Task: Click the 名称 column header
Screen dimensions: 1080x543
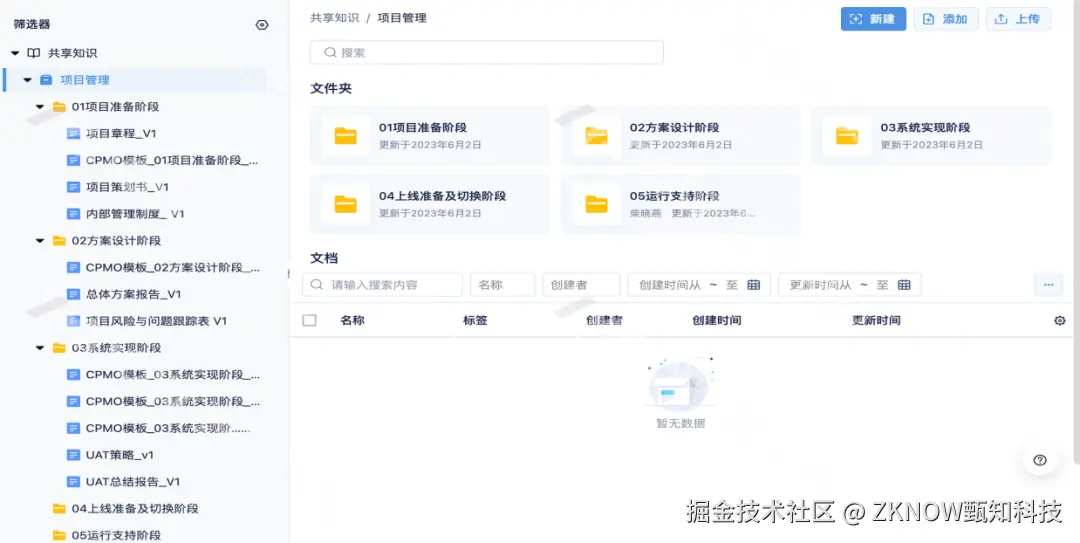Action: (x=352, y=320)
